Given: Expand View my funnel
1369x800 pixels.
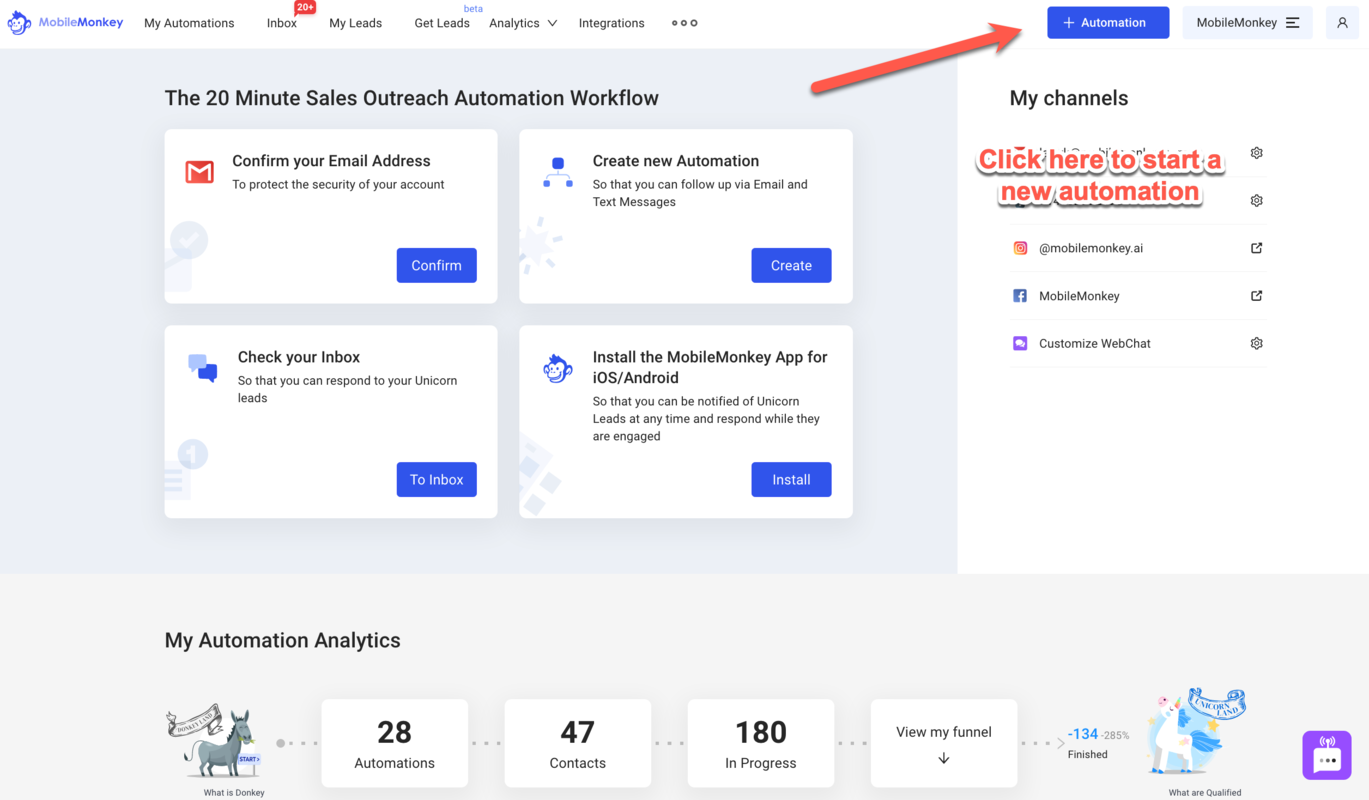Looking at the screenshot, I should 943,743.
